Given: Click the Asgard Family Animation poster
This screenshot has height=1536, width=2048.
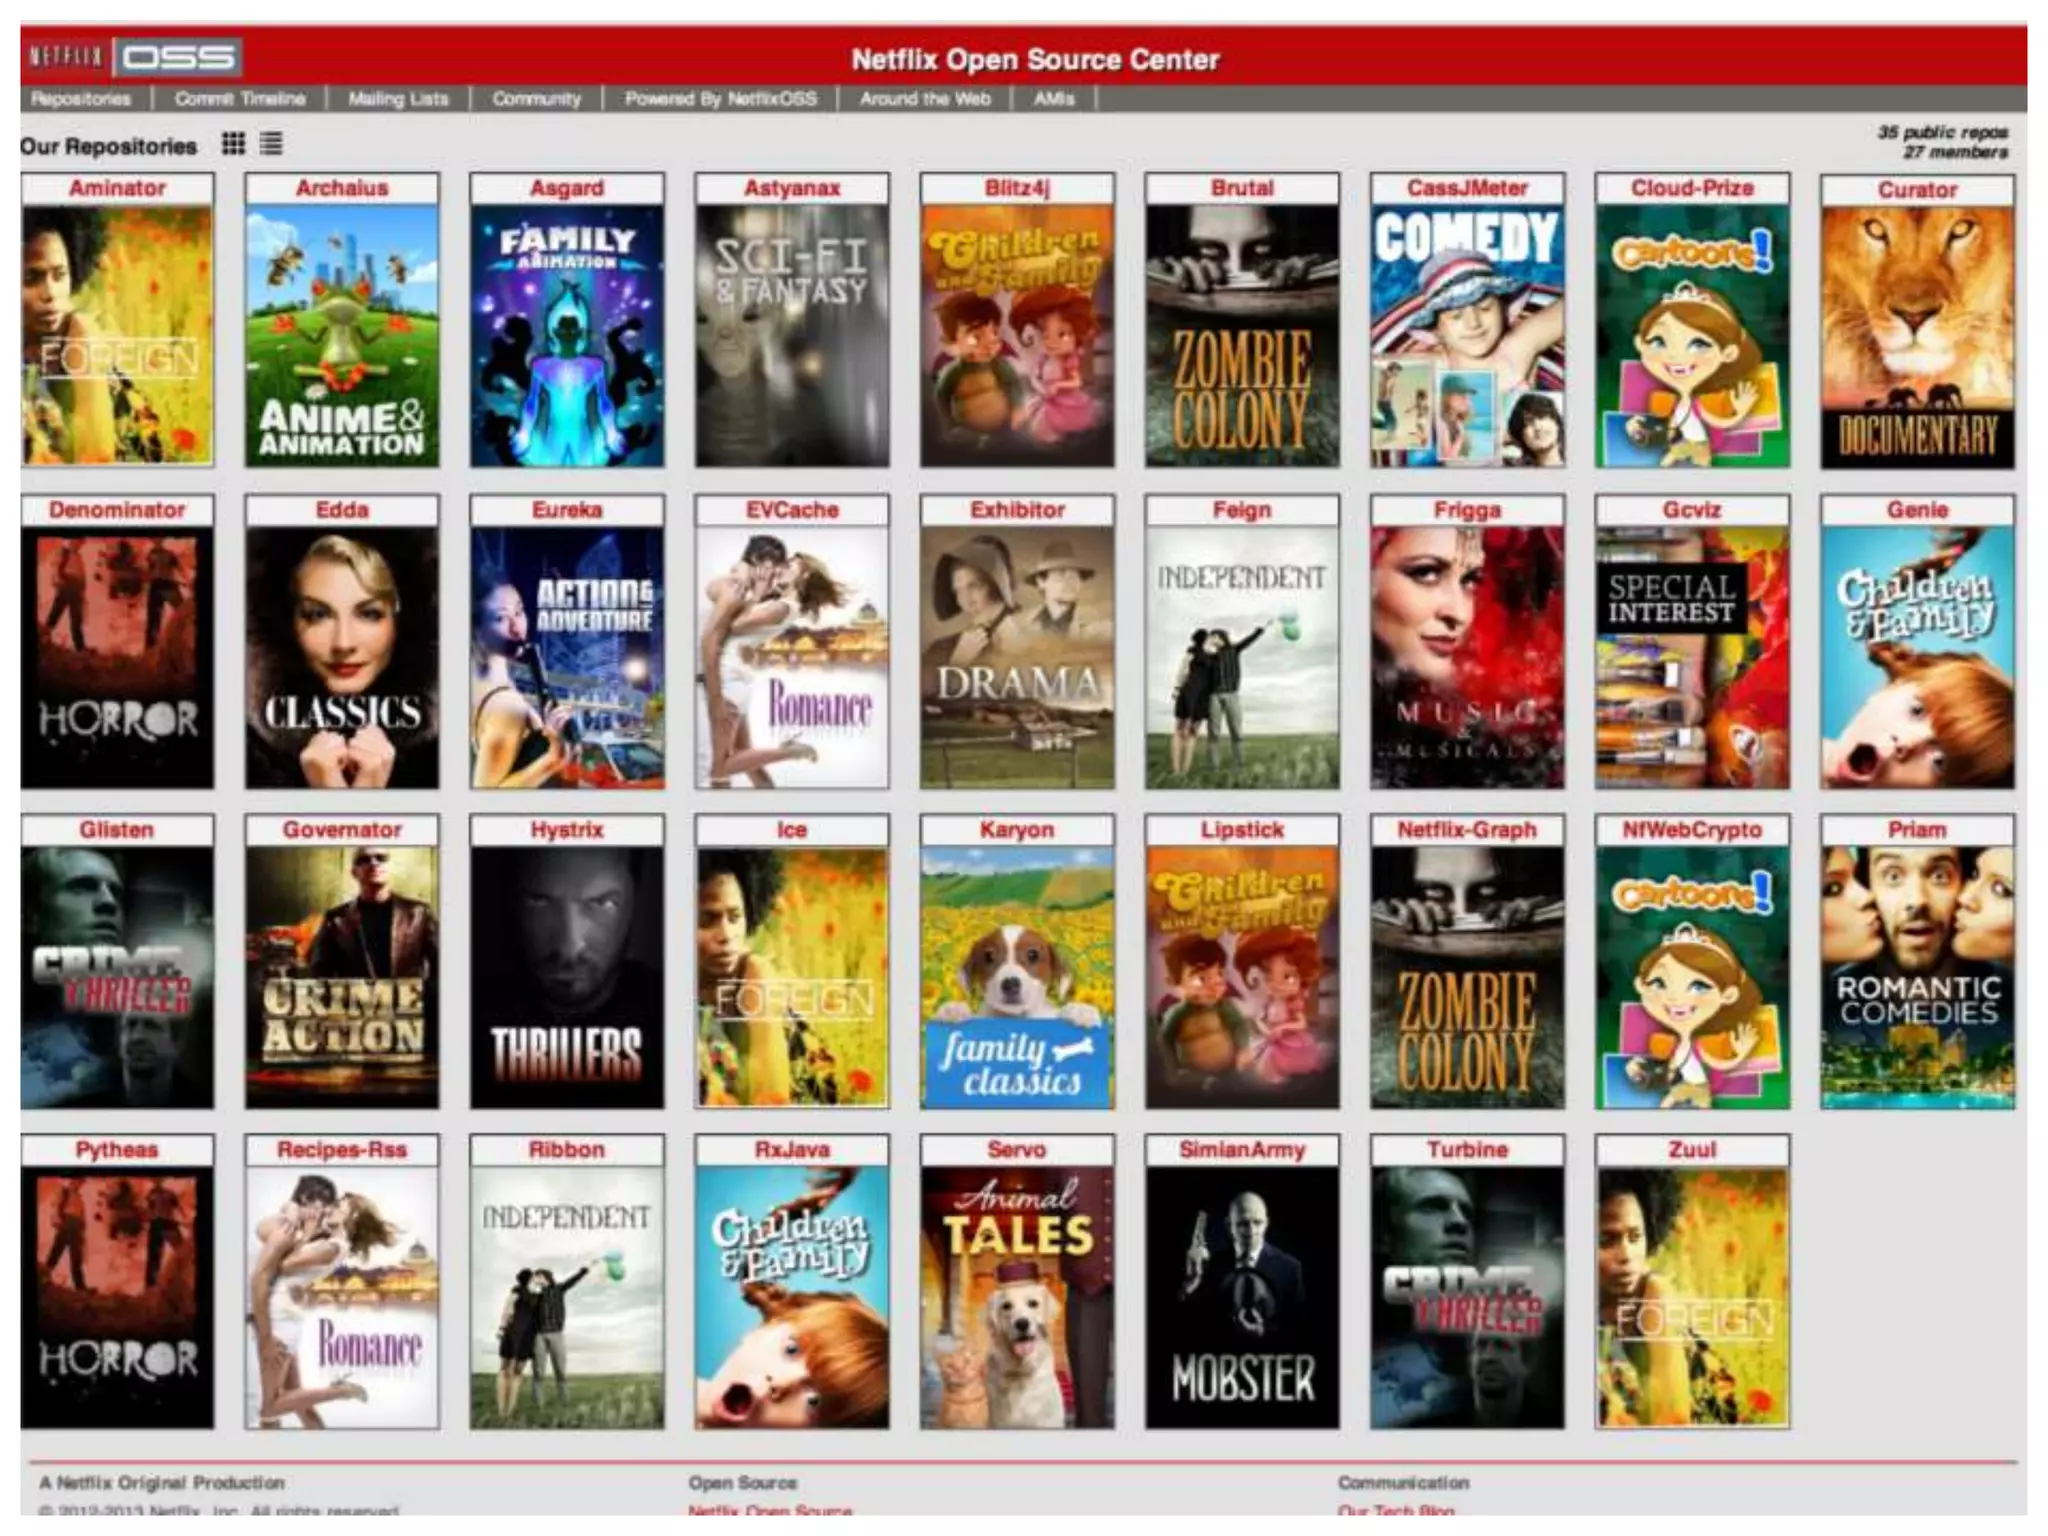Looking at the screenshot, I should pos(567,335).
